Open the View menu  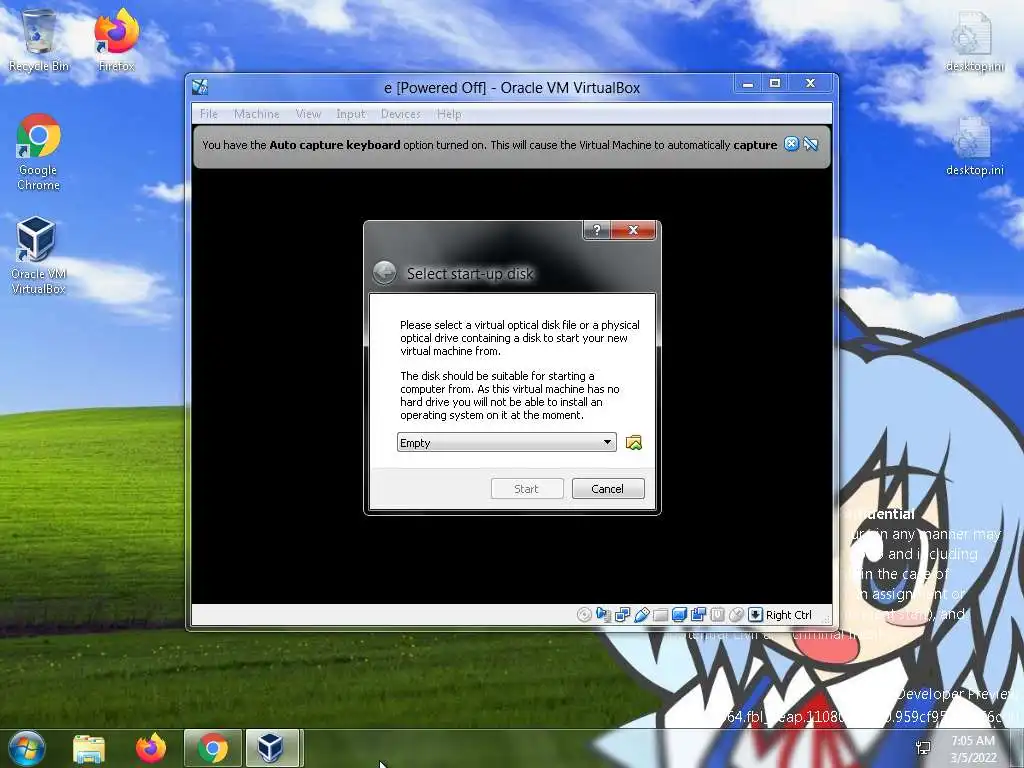pos(308,114)
